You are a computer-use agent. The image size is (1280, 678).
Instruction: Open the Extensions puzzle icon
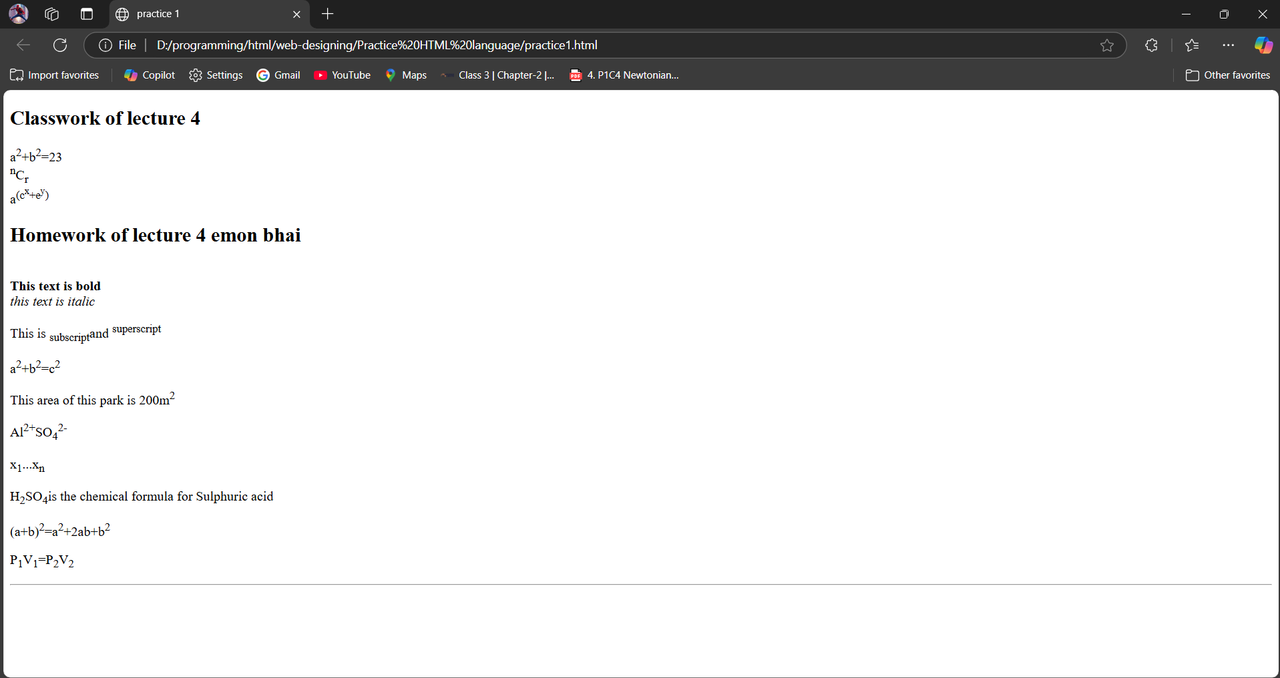(x=1151, y=45)
